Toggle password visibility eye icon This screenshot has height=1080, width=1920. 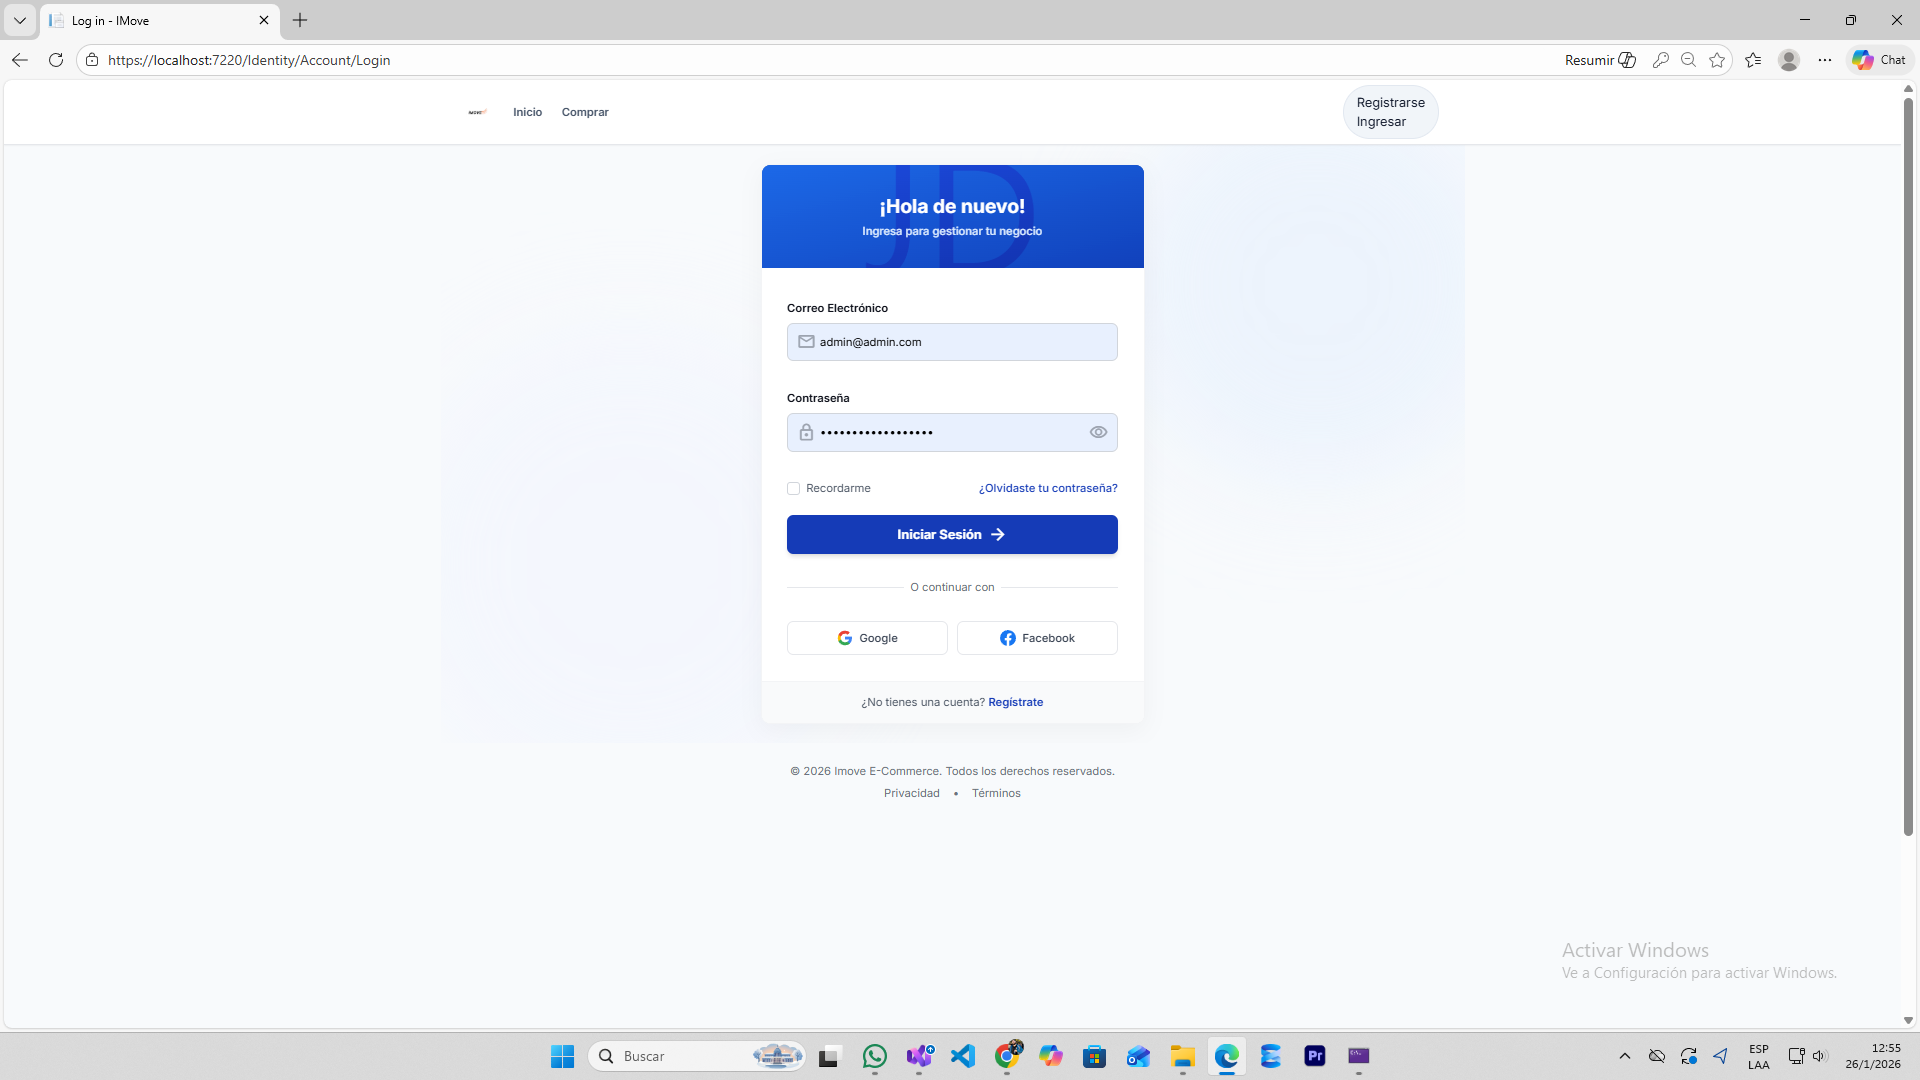click(x=1098, y=432)
